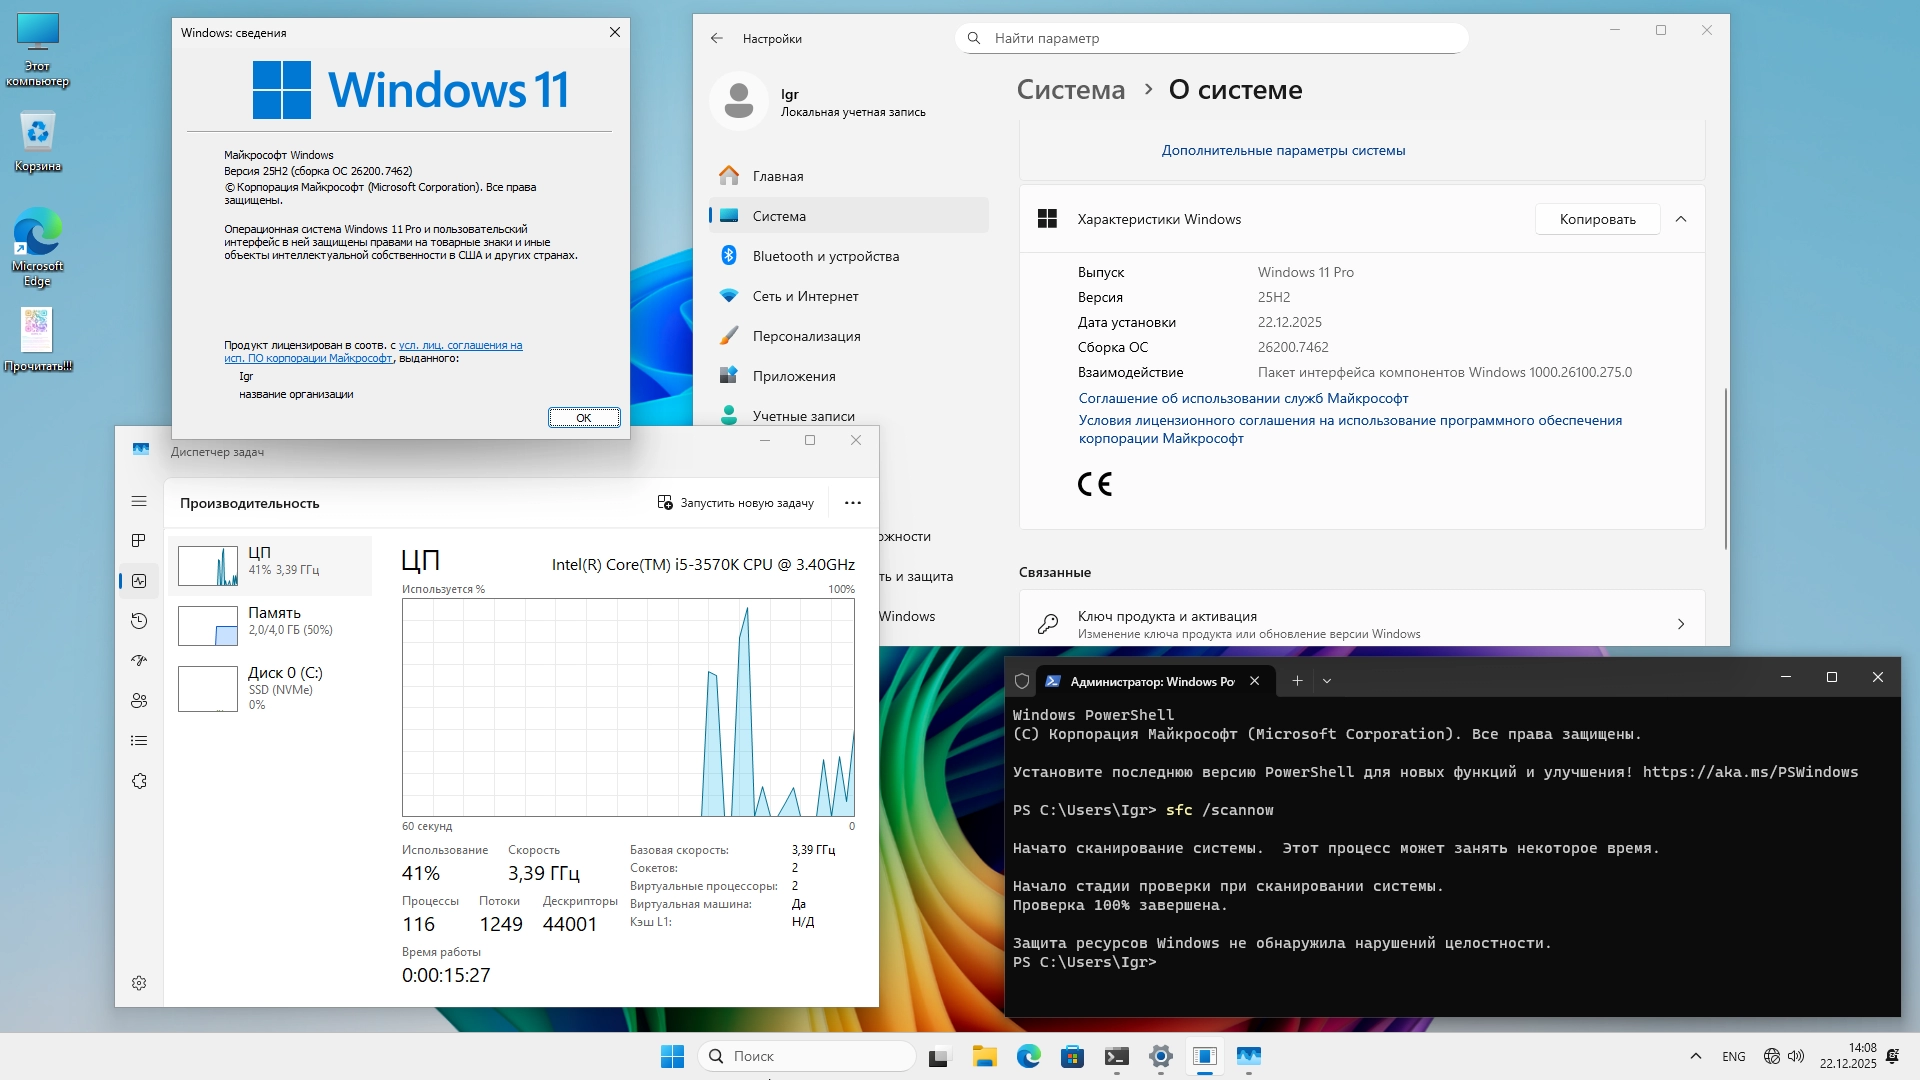Image resolution: width=1920 pixels, height=1080 pixels.
Task: Open the Startup apps icon in Task Manager
Action: pos(139,661)
